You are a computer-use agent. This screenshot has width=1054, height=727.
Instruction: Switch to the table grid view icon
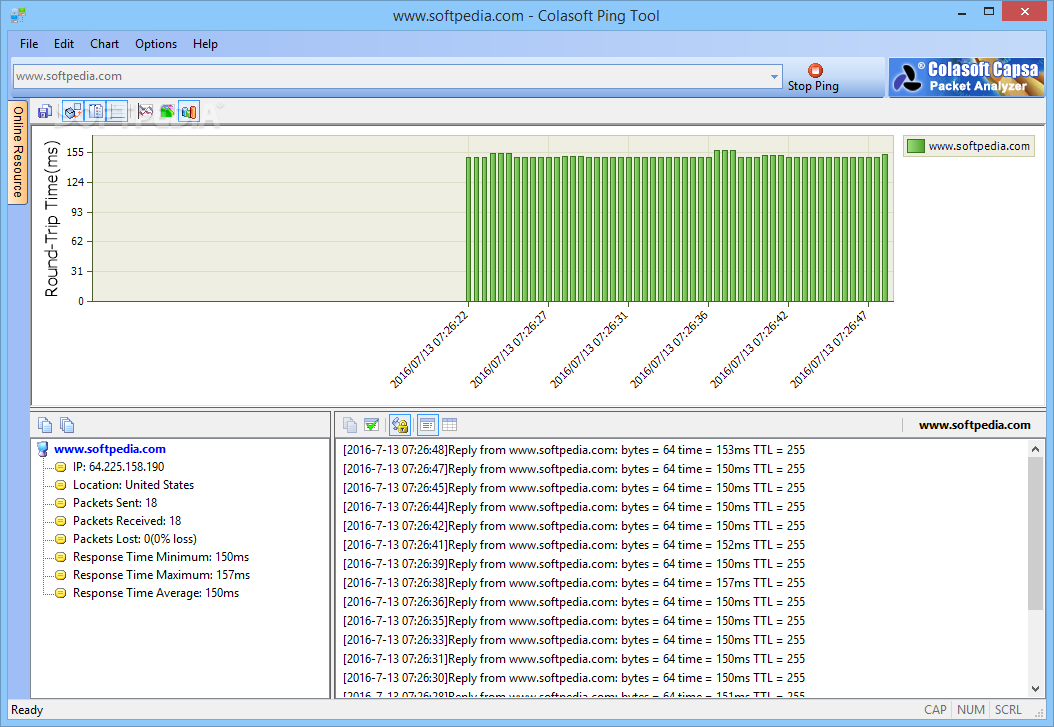coord(450,425)
